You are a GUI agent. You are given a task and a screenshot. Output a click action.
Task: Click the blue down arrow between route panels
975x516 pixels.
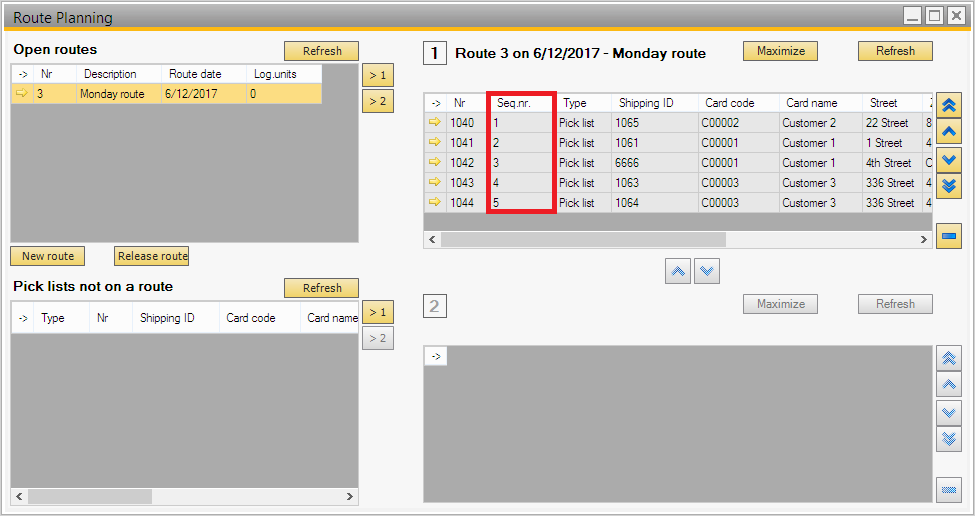pos(707,271)
